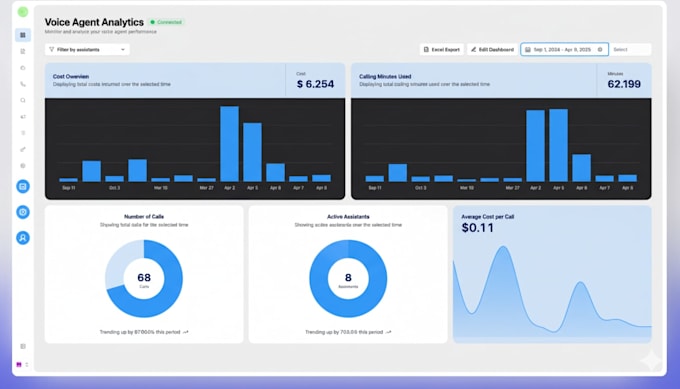Click the '8' assistants count in the donut

pyautogui.click(x=348, y=278)
